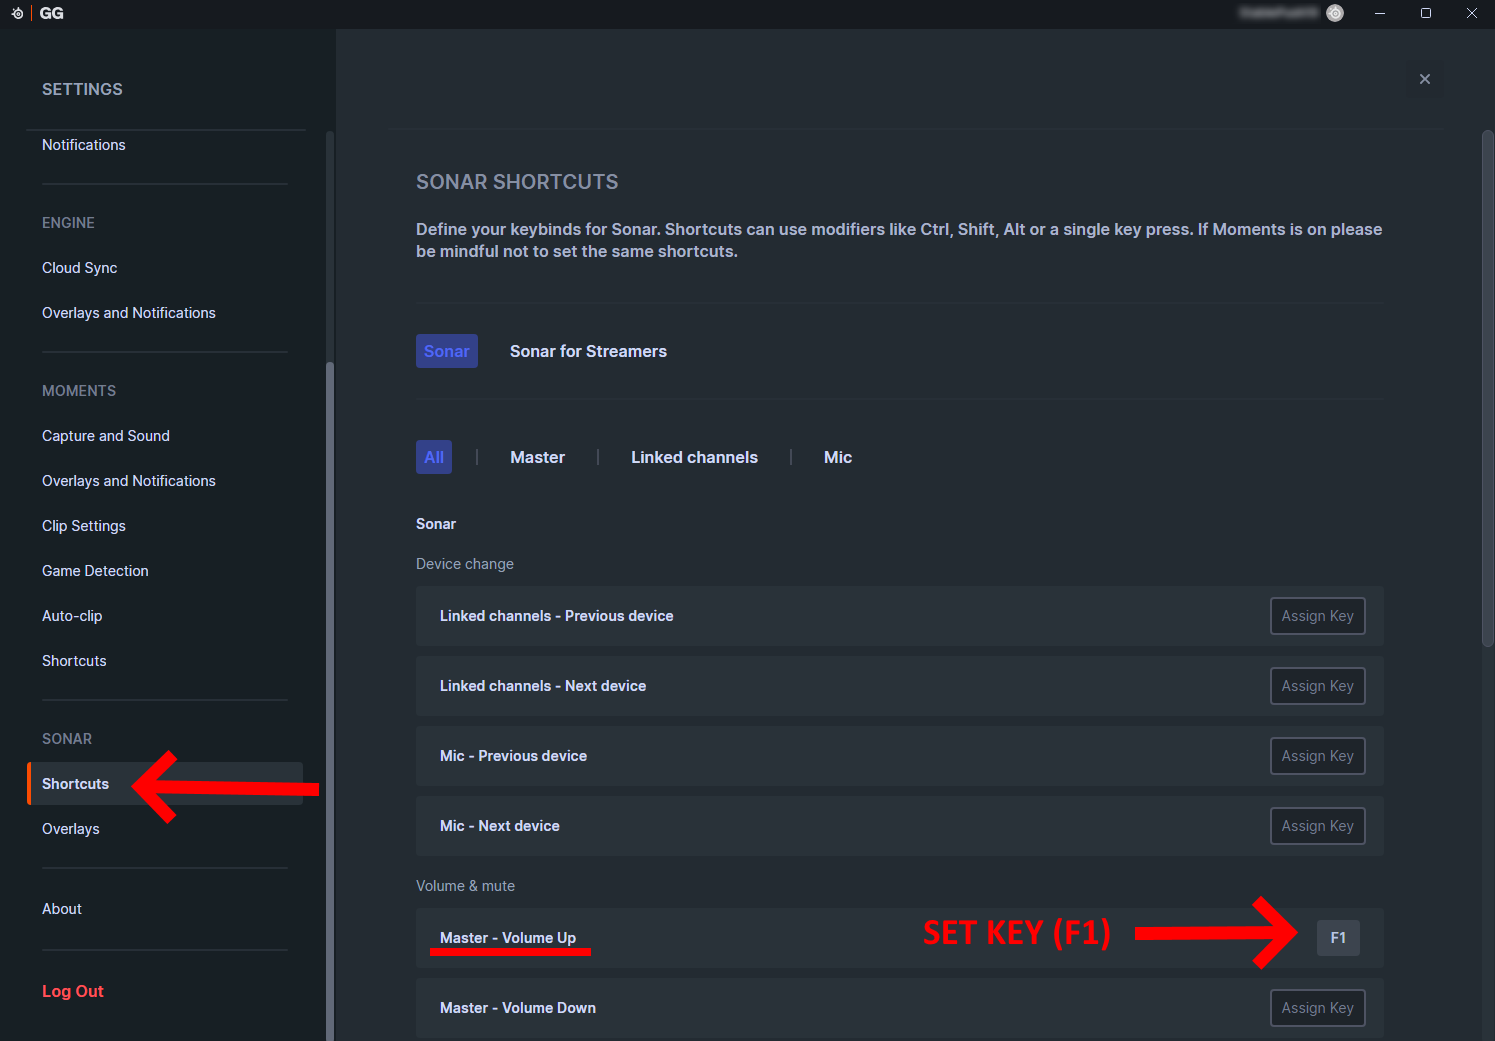The height and width of the screenshot is (1041, 1495).
Task: Change the F1 key for Master Volume Up
Action: [1338, 938]
